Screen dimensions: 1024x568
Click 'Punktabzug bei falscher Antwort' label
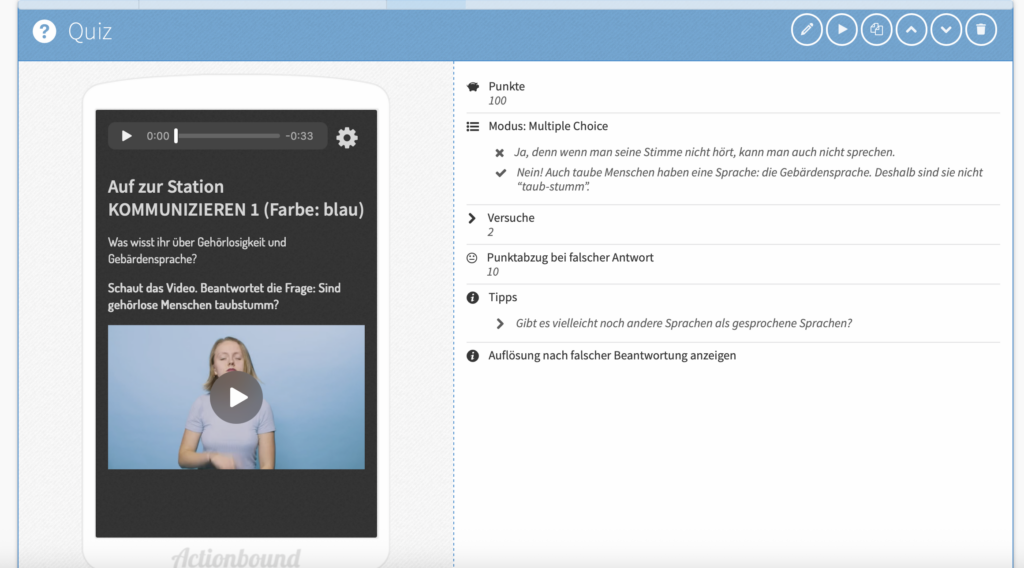click(x=570, y=258)
